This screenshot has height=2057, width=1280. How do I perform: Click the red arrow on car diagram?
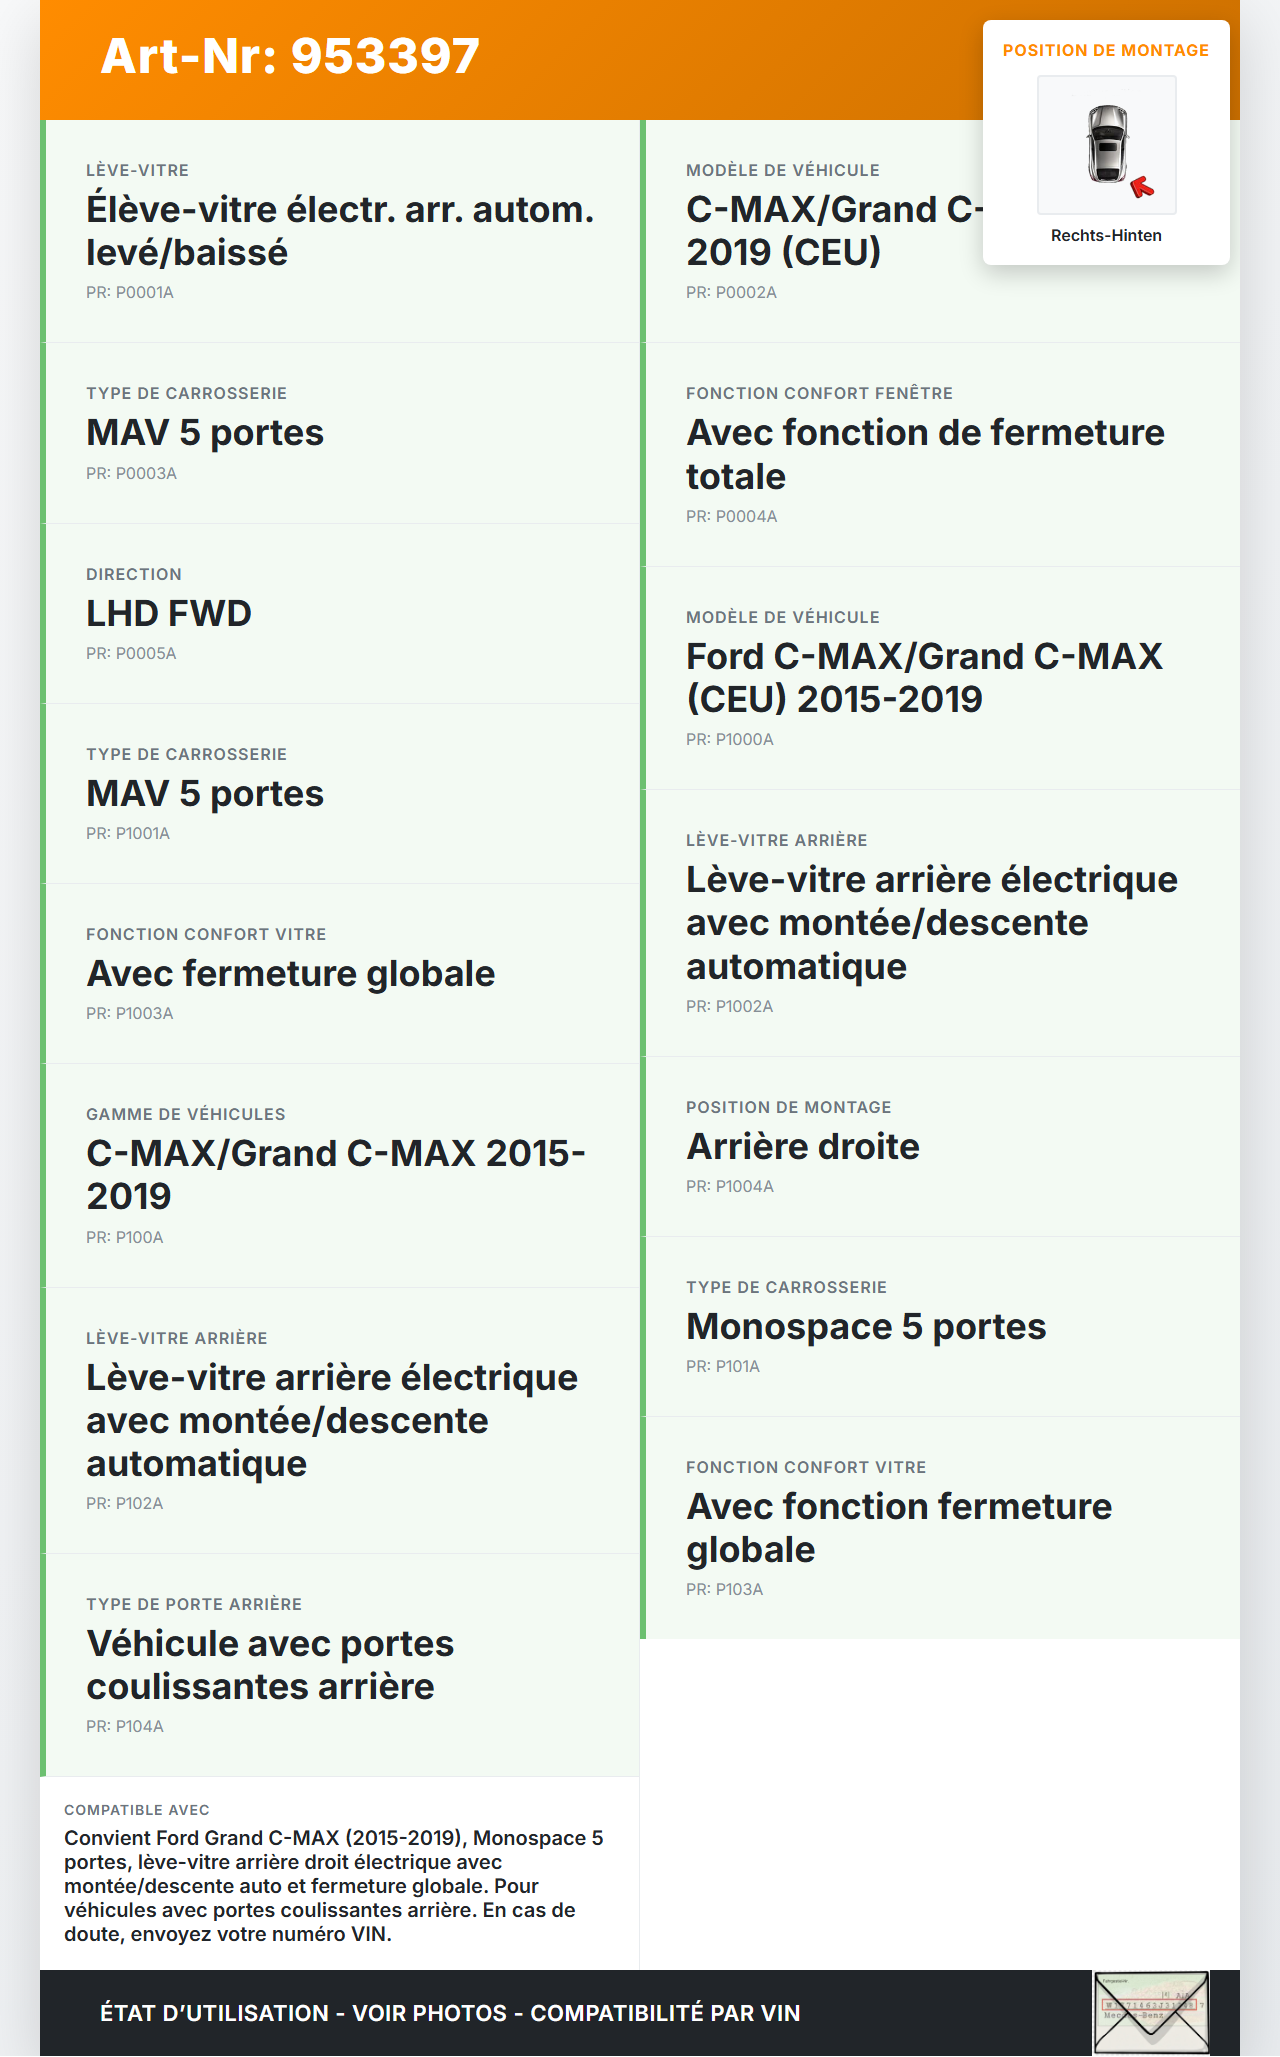[1142, 187]
